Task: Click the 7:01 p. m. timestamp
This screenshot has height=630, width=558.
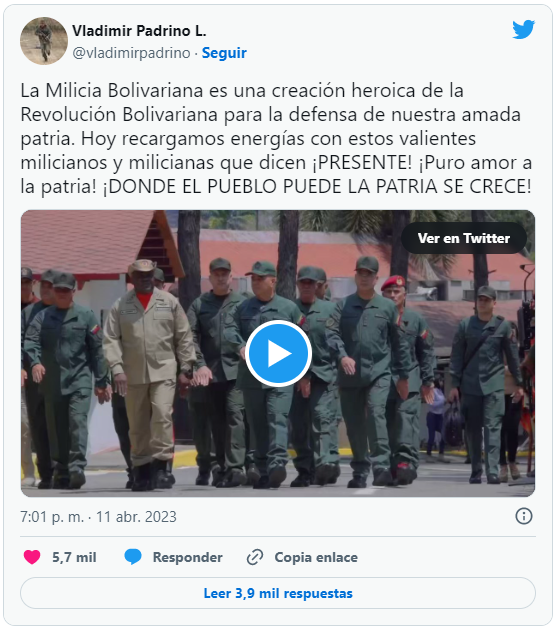Action: tap(52, 517)
